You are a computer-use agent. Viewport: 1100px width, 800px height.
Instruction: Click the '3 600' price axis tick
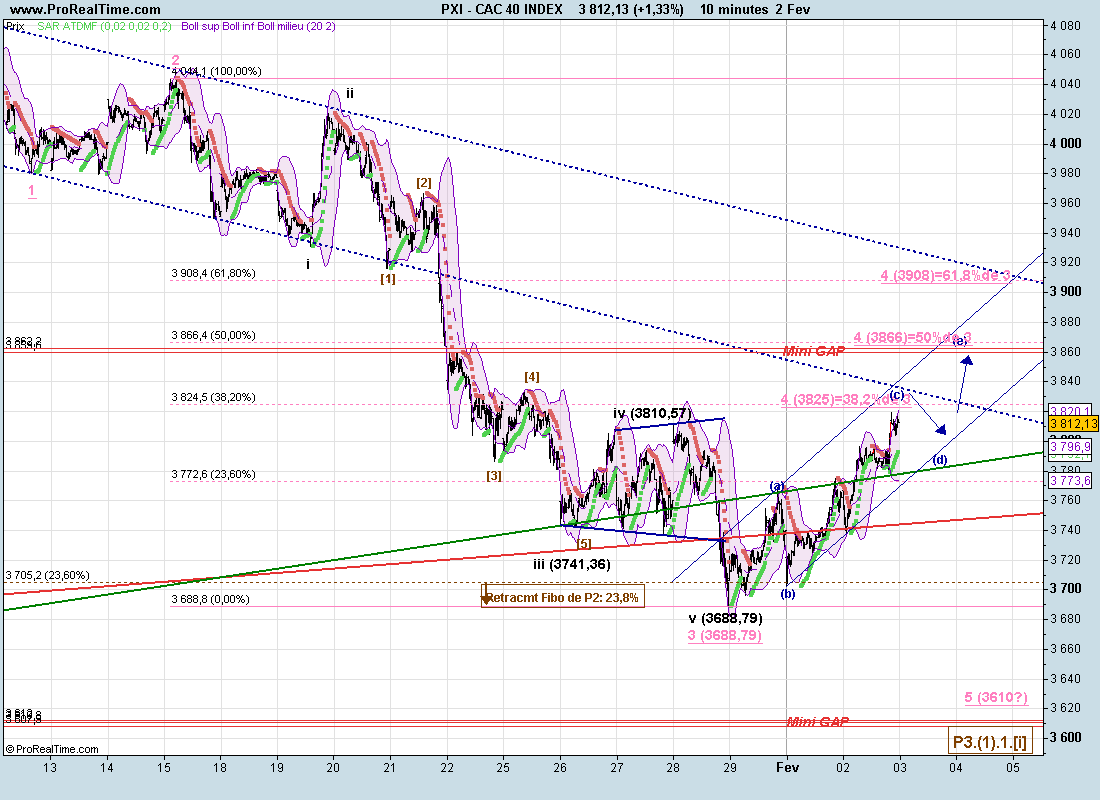point(1066,737)
